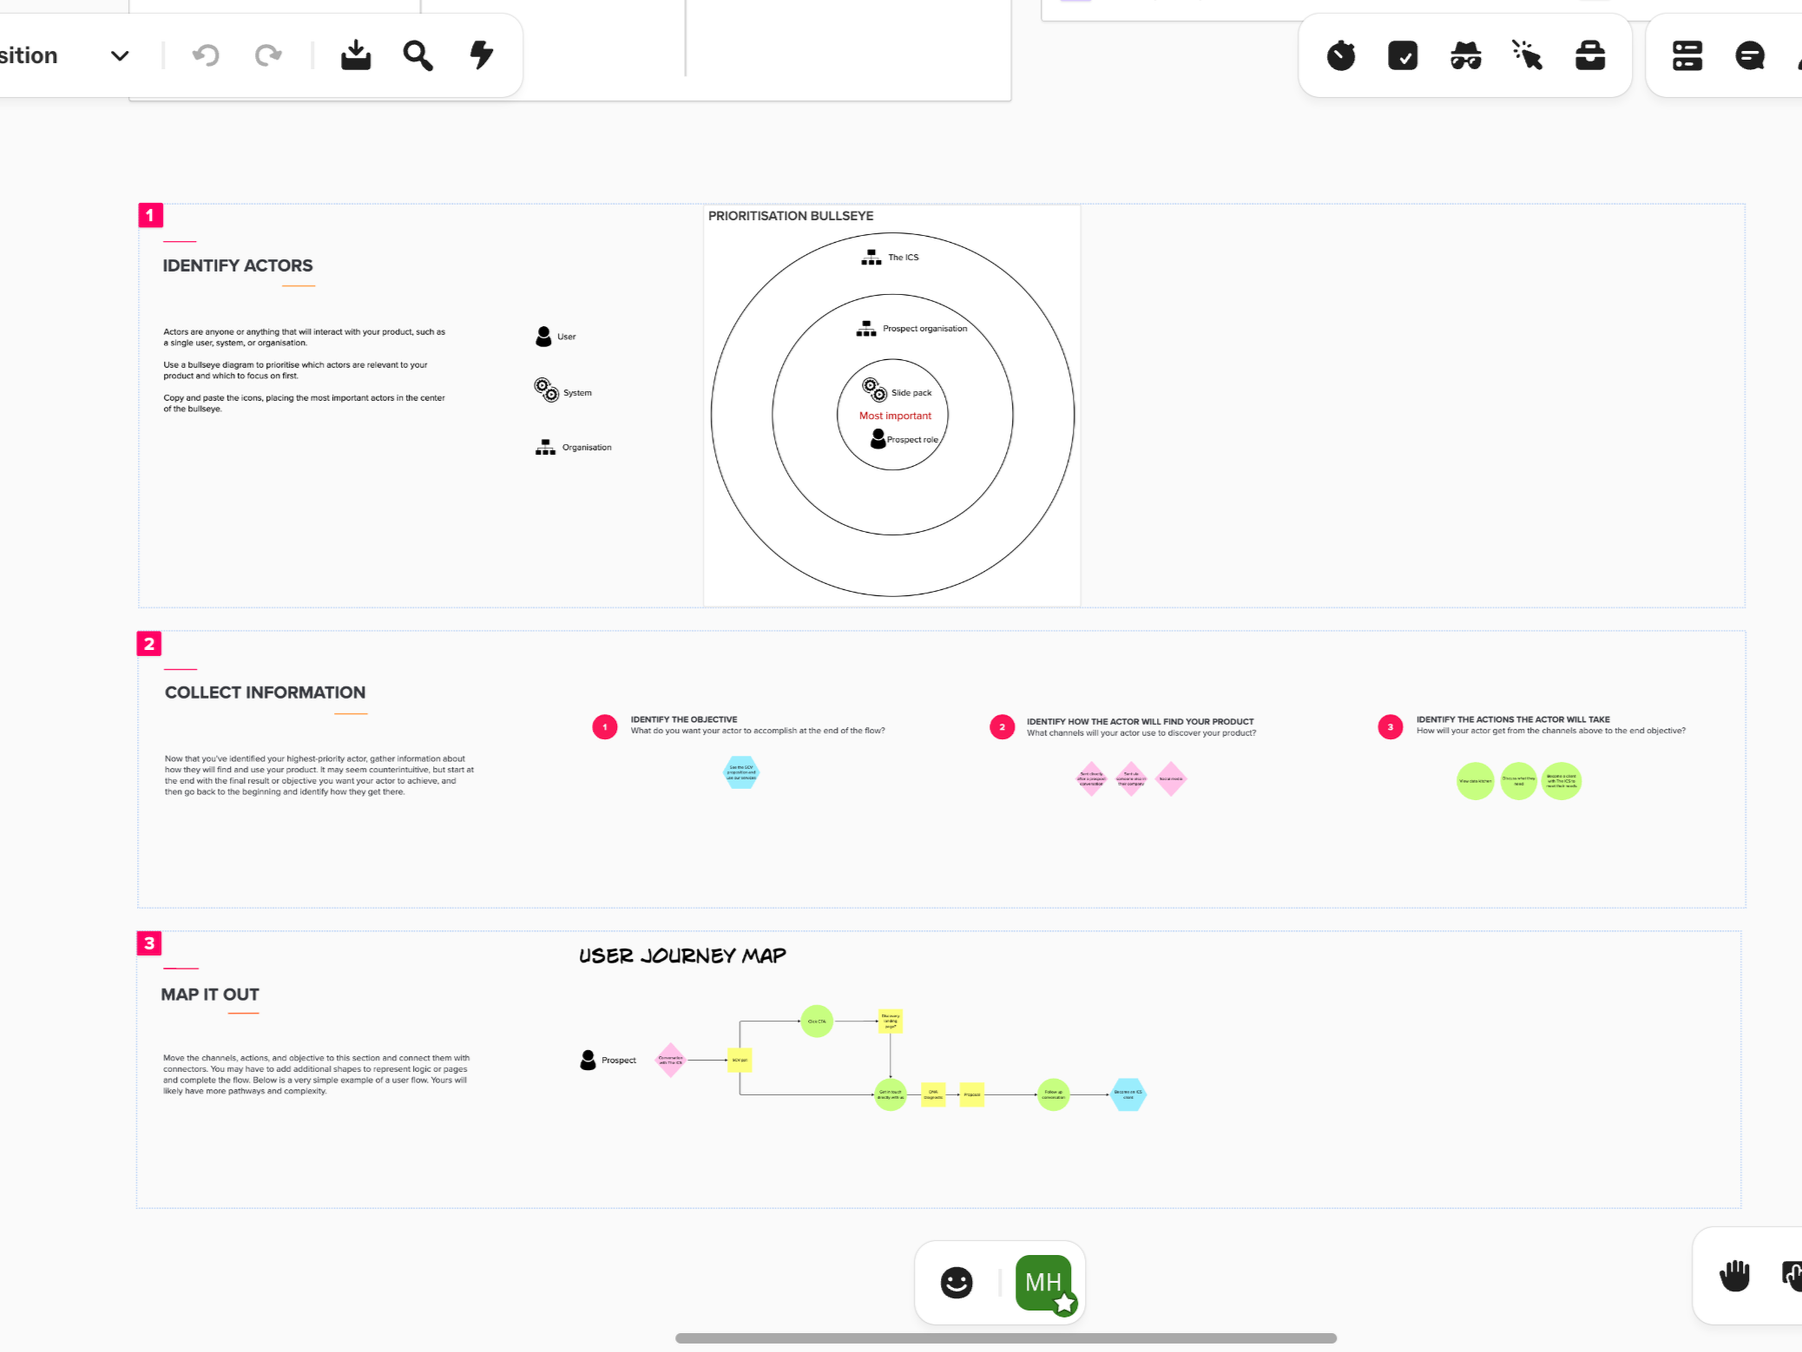Enable private mode incognito icon
The height and width of the screenshot is (1352, 1802).
click(1466, 56)
